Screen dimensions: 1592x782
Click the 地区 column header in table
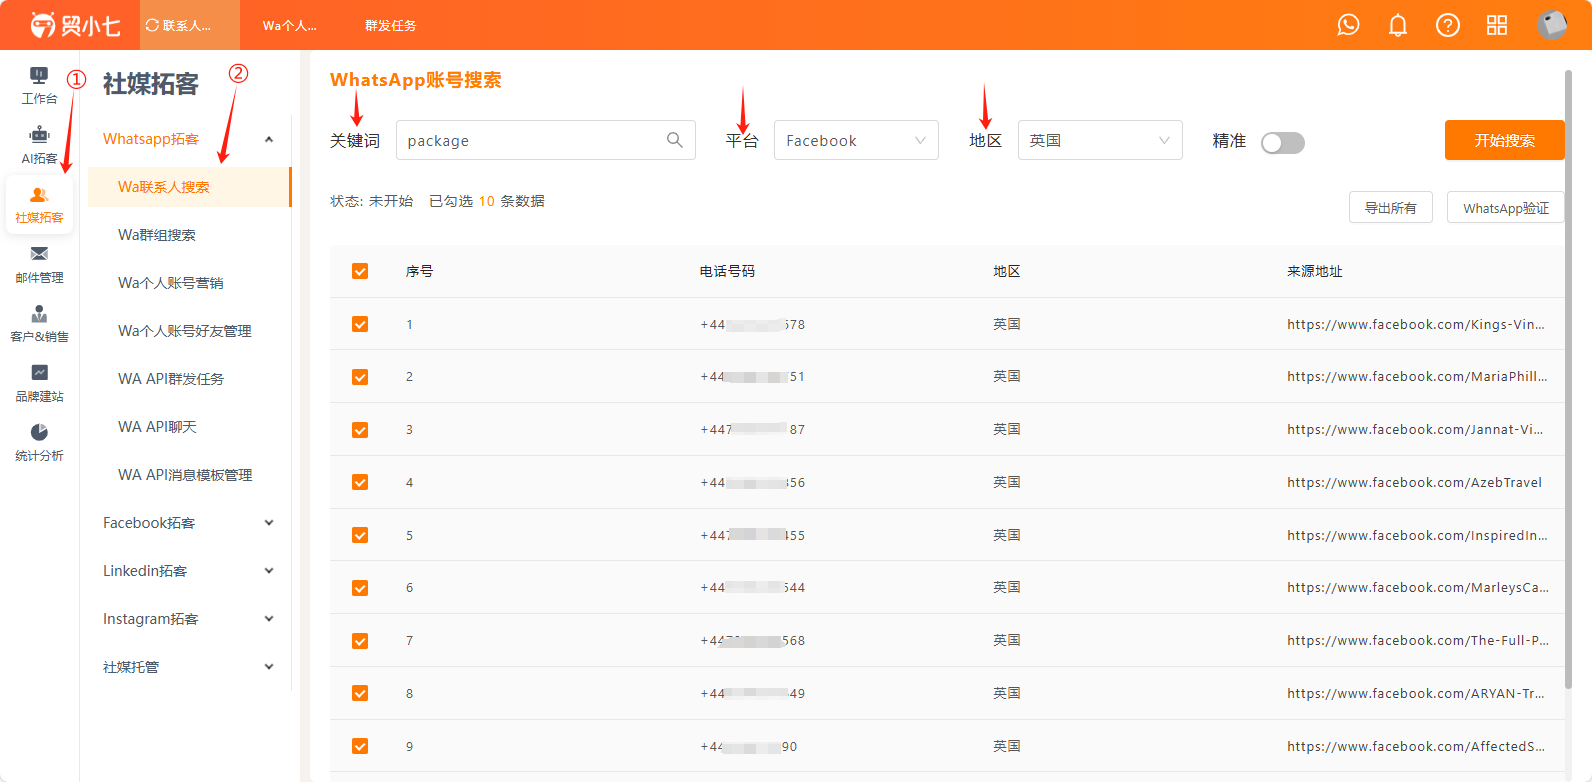tap(1007, 271)
